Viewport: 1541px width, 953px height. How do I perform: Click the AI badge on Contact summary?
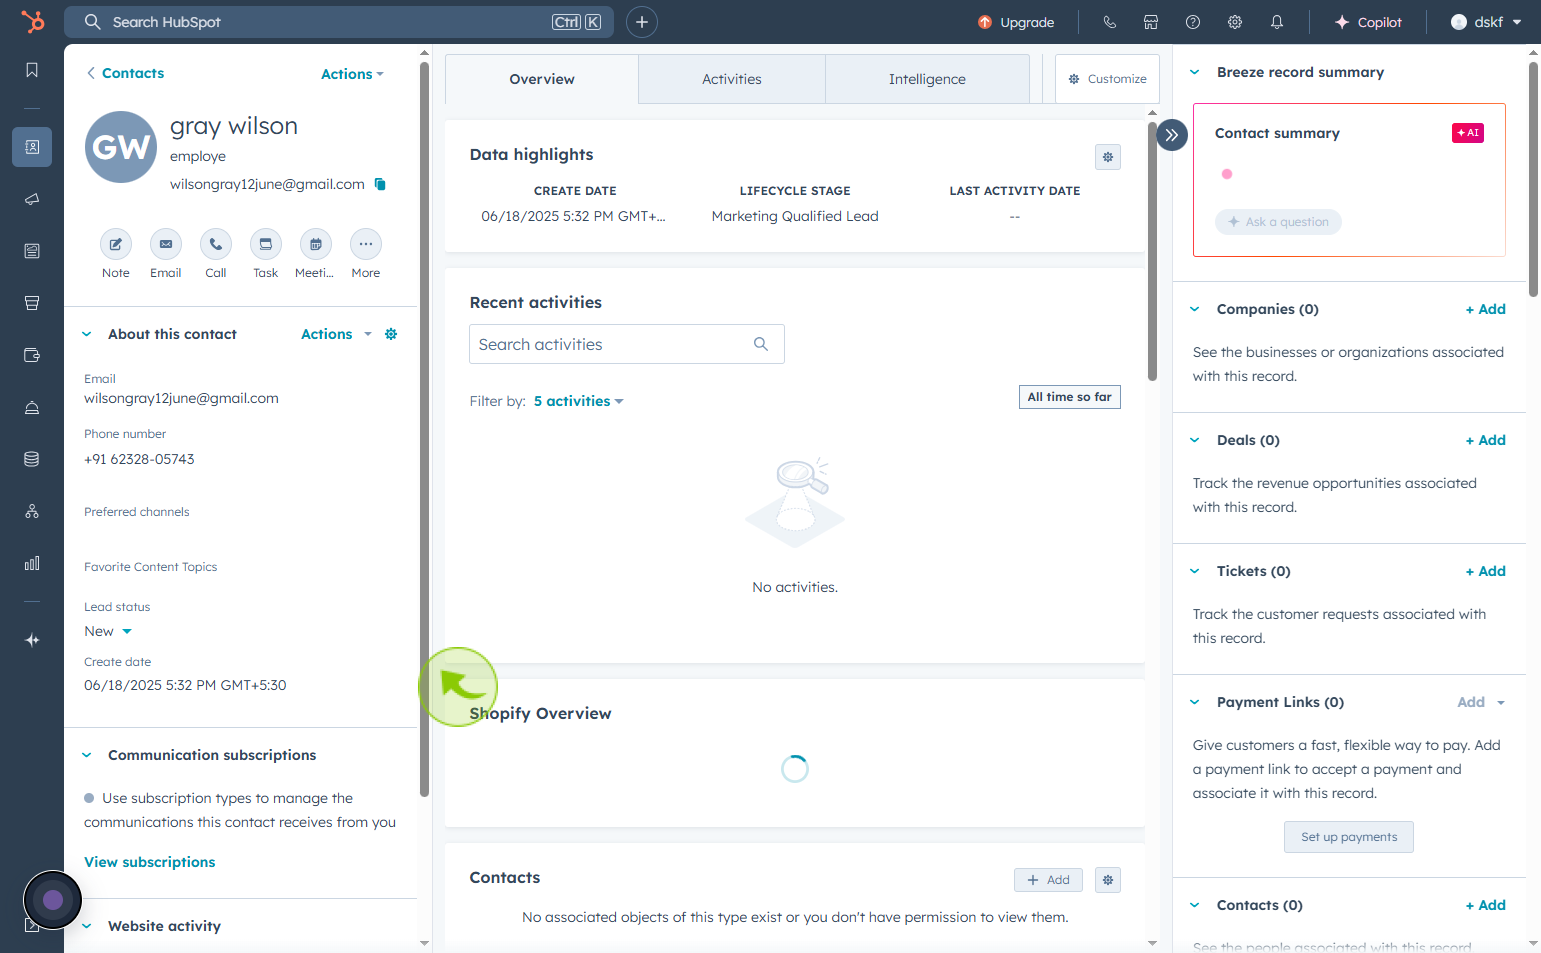[1468, 133]
